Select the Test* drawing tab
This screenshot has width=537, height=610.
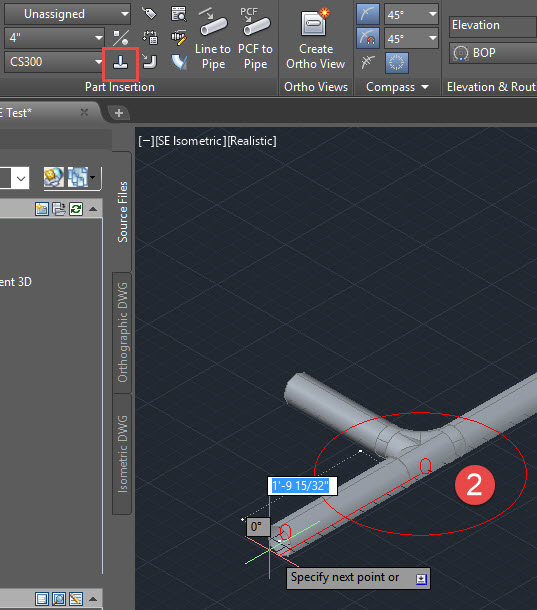[x=39, y=113]
